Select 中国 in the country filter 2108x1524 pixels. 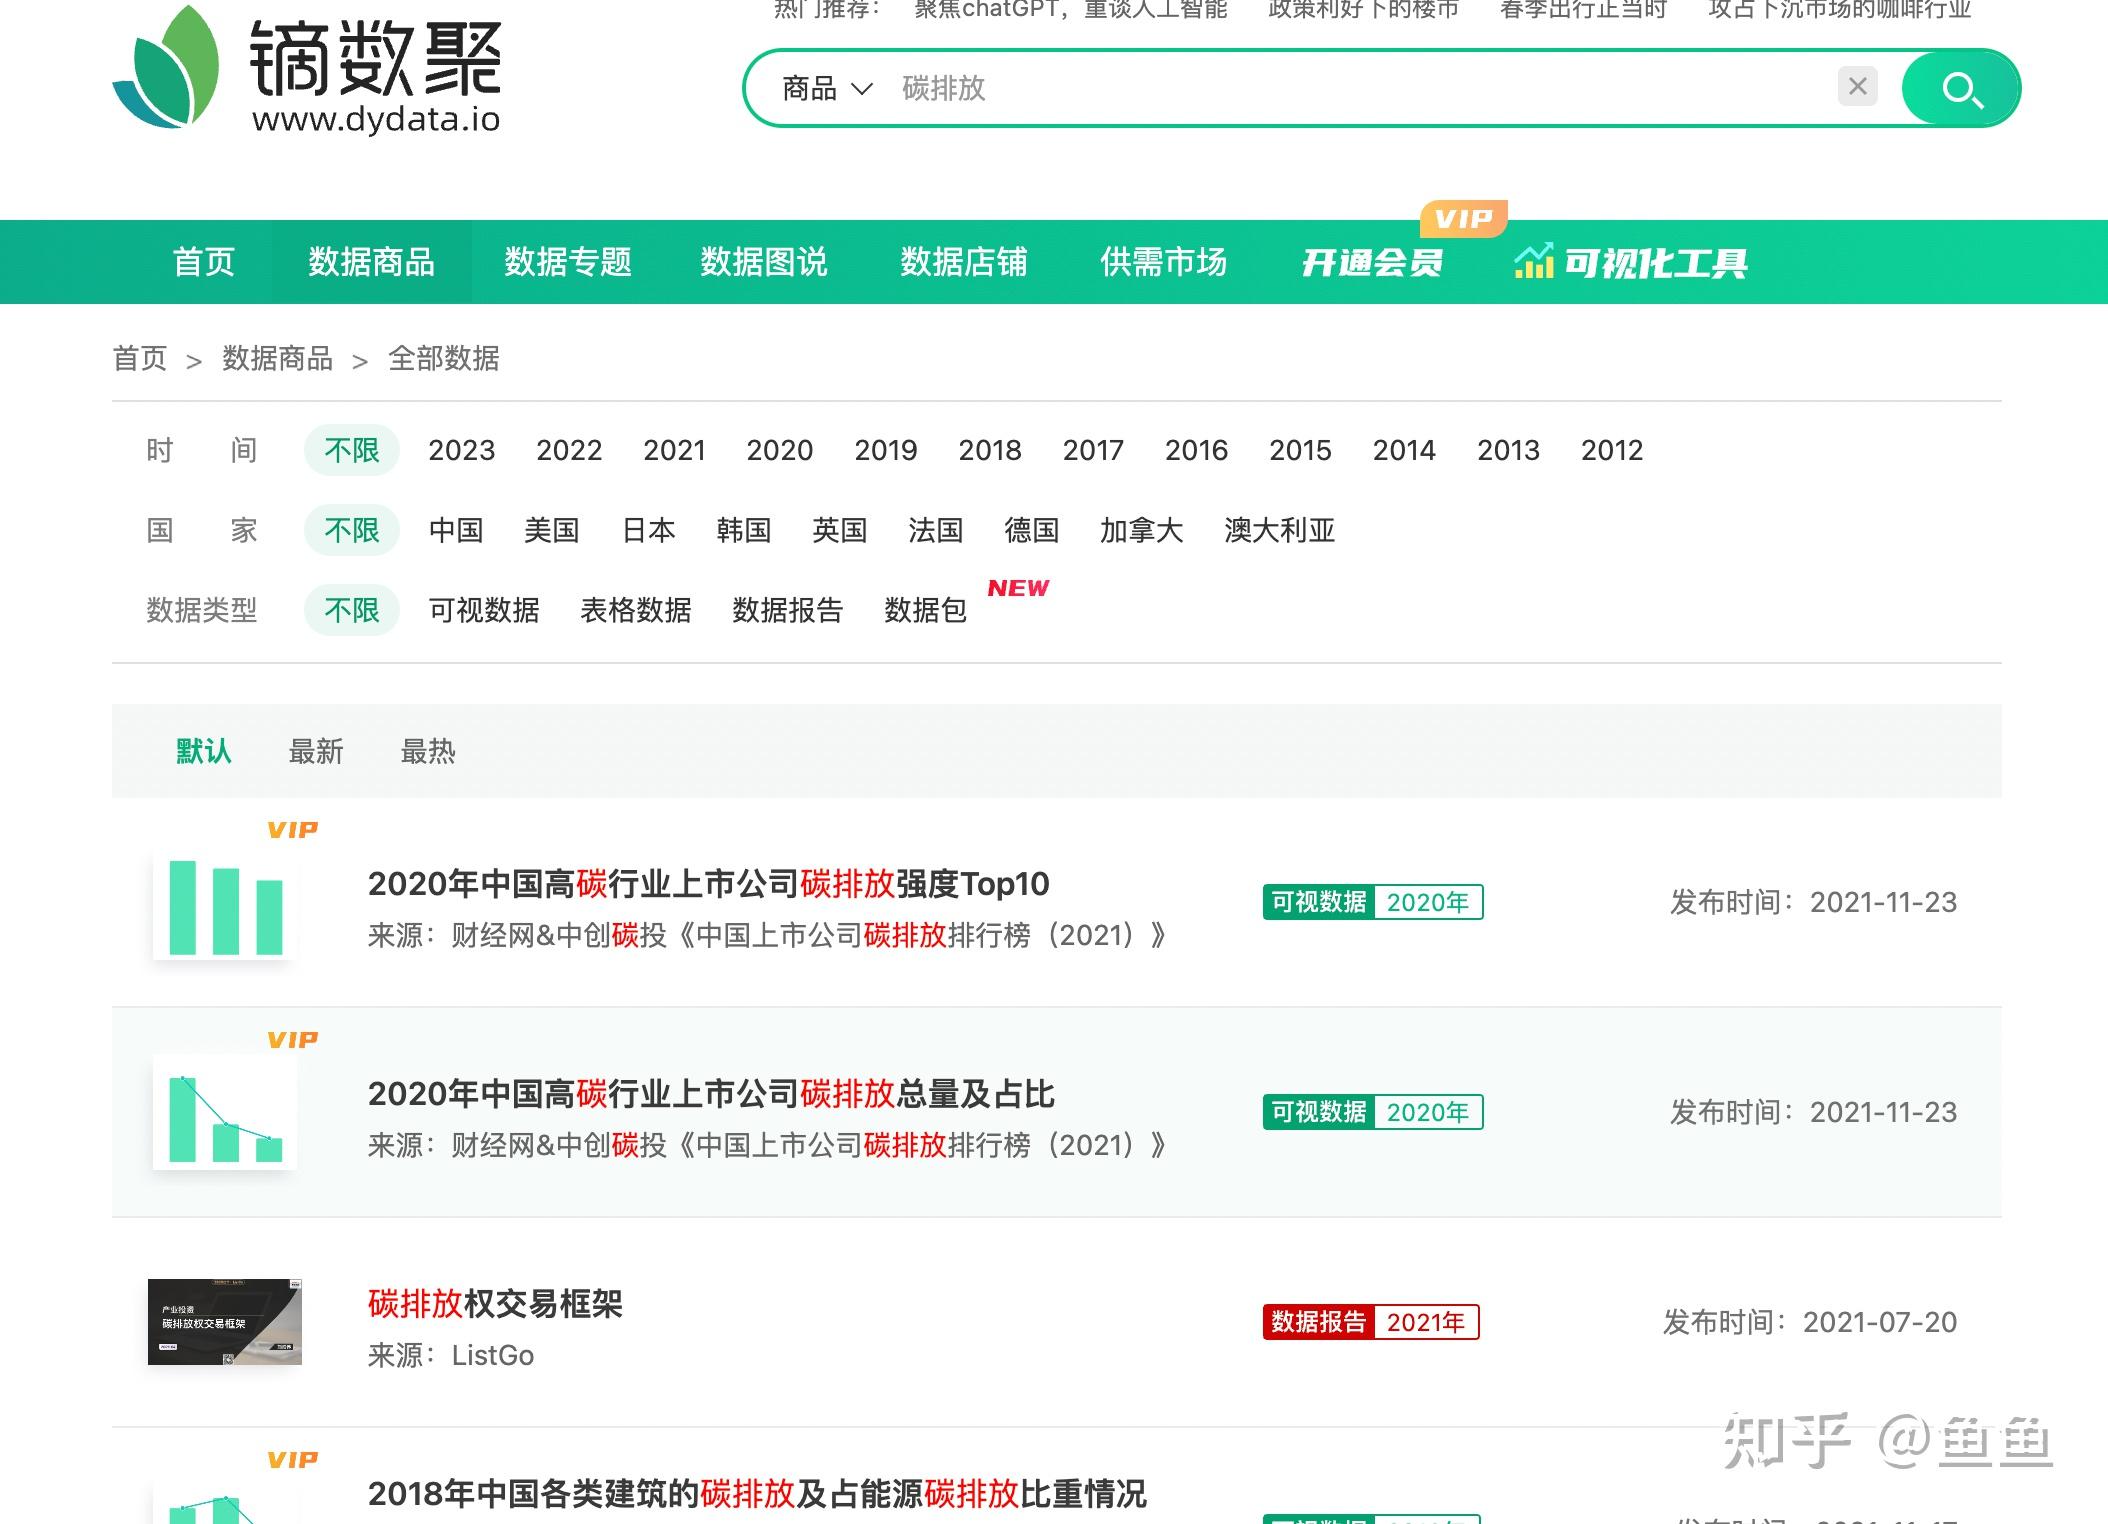click(x=456, y=531)
